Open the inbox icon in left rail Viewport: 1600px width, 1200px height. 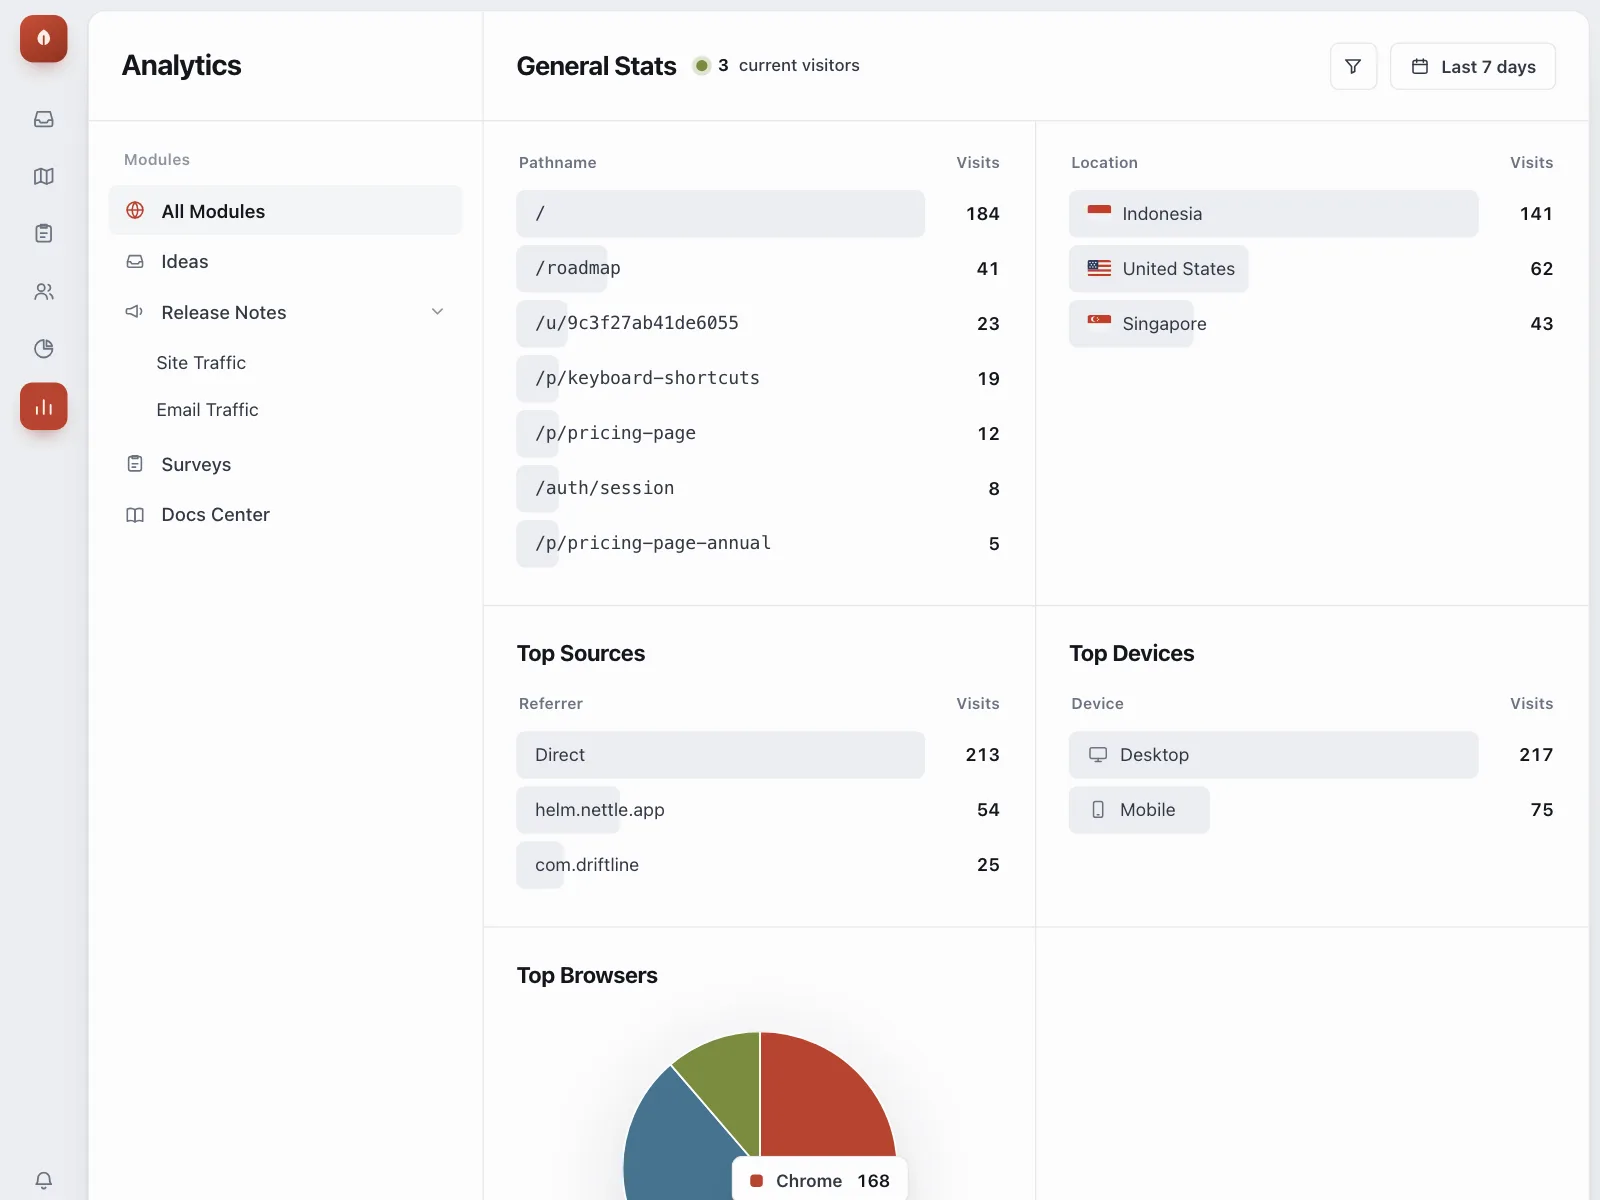(x=44, y=119)
